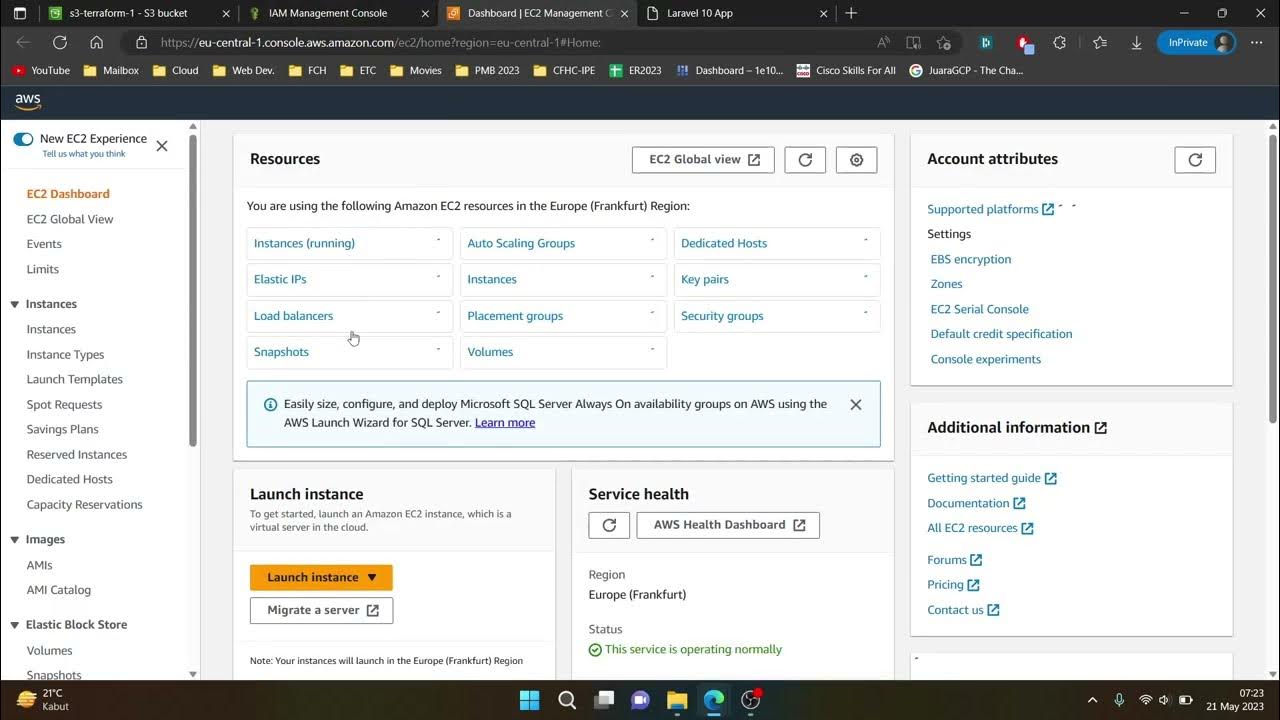Open the Cisco Skills For All bookmark
The width and height of the screenshot is (1280, 720).
point(846,71)
